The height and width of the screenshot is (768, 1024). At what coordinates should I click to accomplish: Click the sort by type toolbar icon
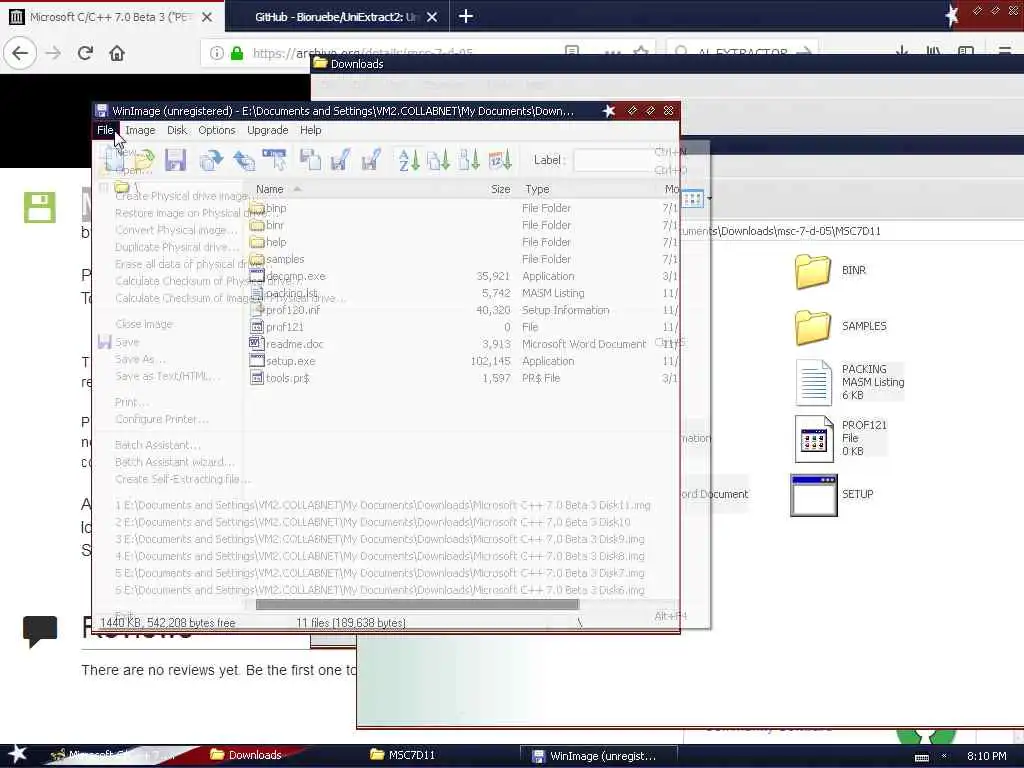coord(438,160)
